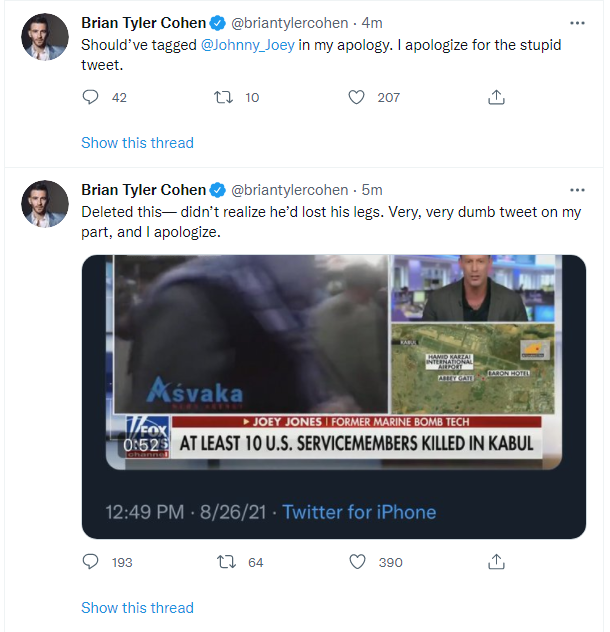Viewport: 610px width, 632px height.
Task: Open more options on the 5m tweet
Action: pyautogui.click(x=577, y=190)
